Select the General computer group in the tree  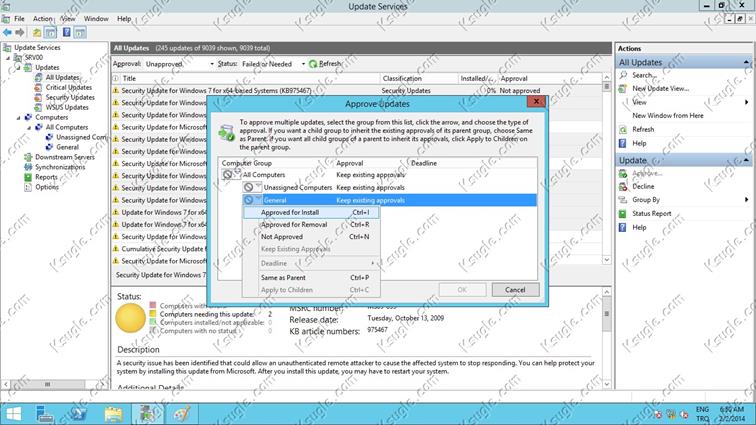(x=67, y=147)
